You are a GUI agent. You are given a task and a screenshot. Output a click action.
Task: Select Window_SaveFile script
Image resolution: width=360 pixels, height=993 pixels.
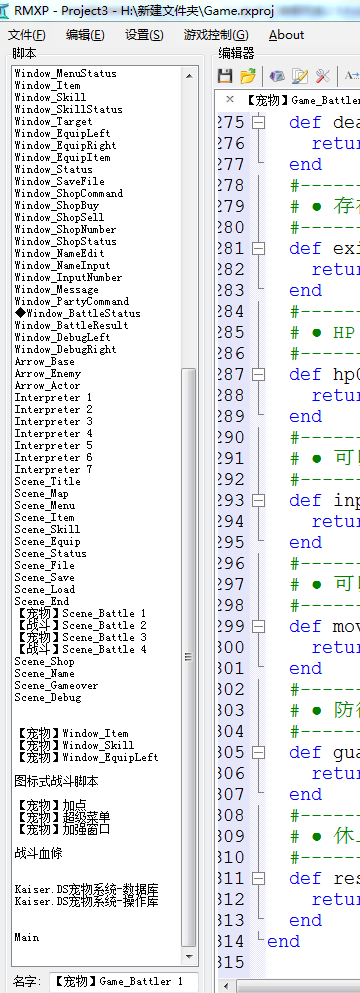coord(60,182)
